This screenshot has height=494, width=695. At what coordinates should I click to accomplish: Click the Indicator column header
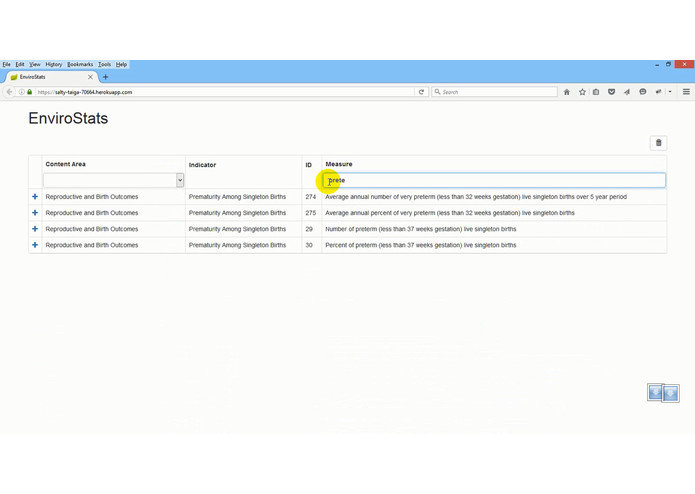[x=202, y=165]
